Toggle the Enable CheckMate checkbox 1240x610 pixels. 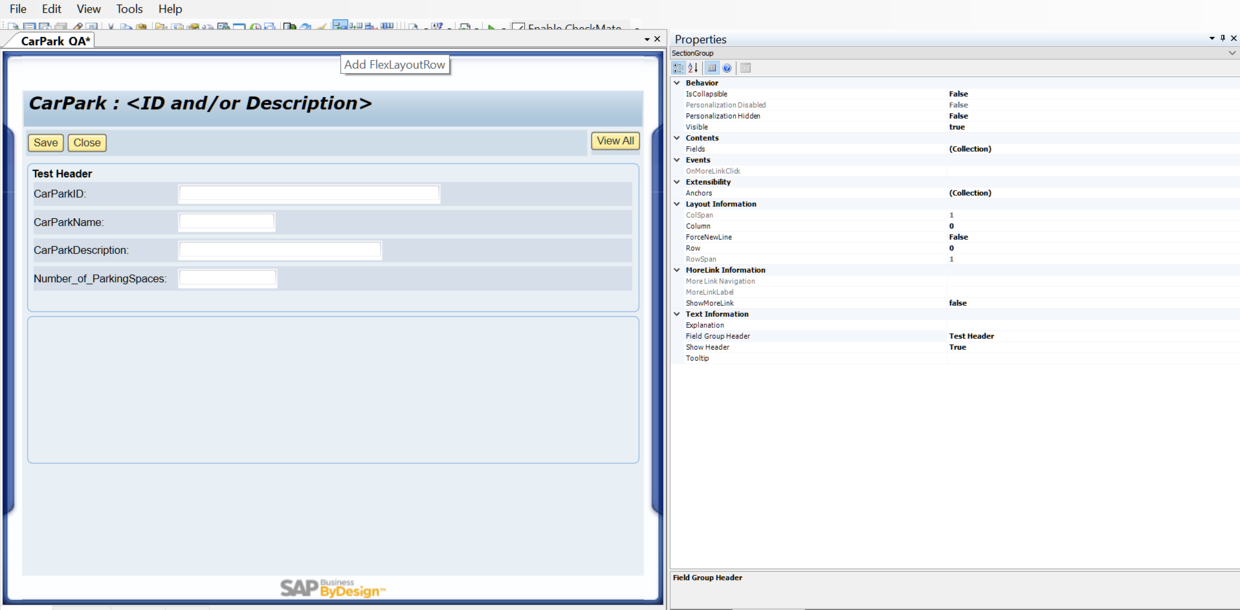518,28
